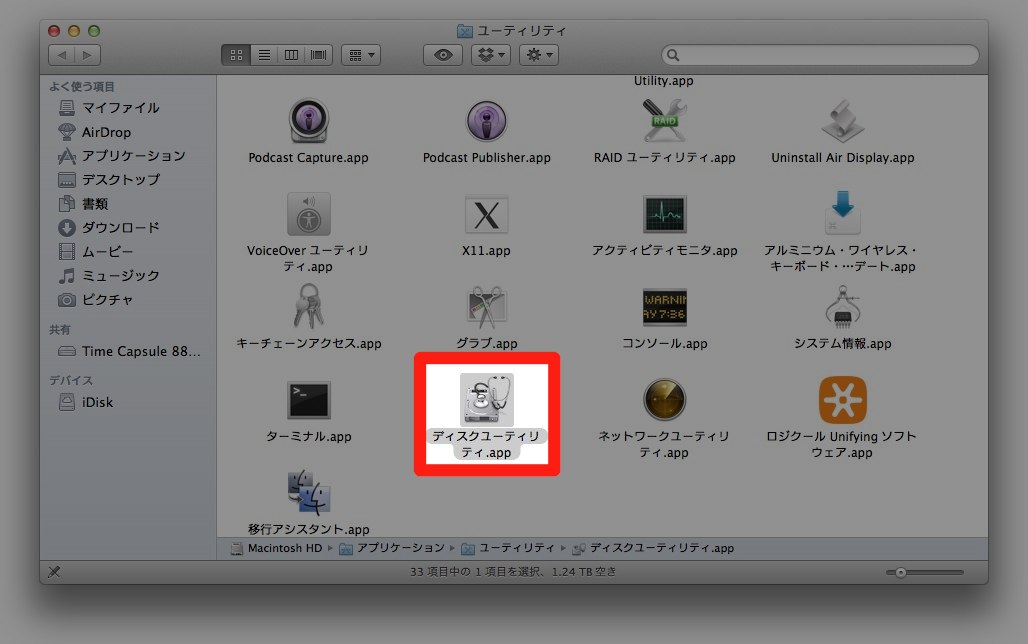Click the Quick Look eye button

pyautogui.click(x=443, y=55)
